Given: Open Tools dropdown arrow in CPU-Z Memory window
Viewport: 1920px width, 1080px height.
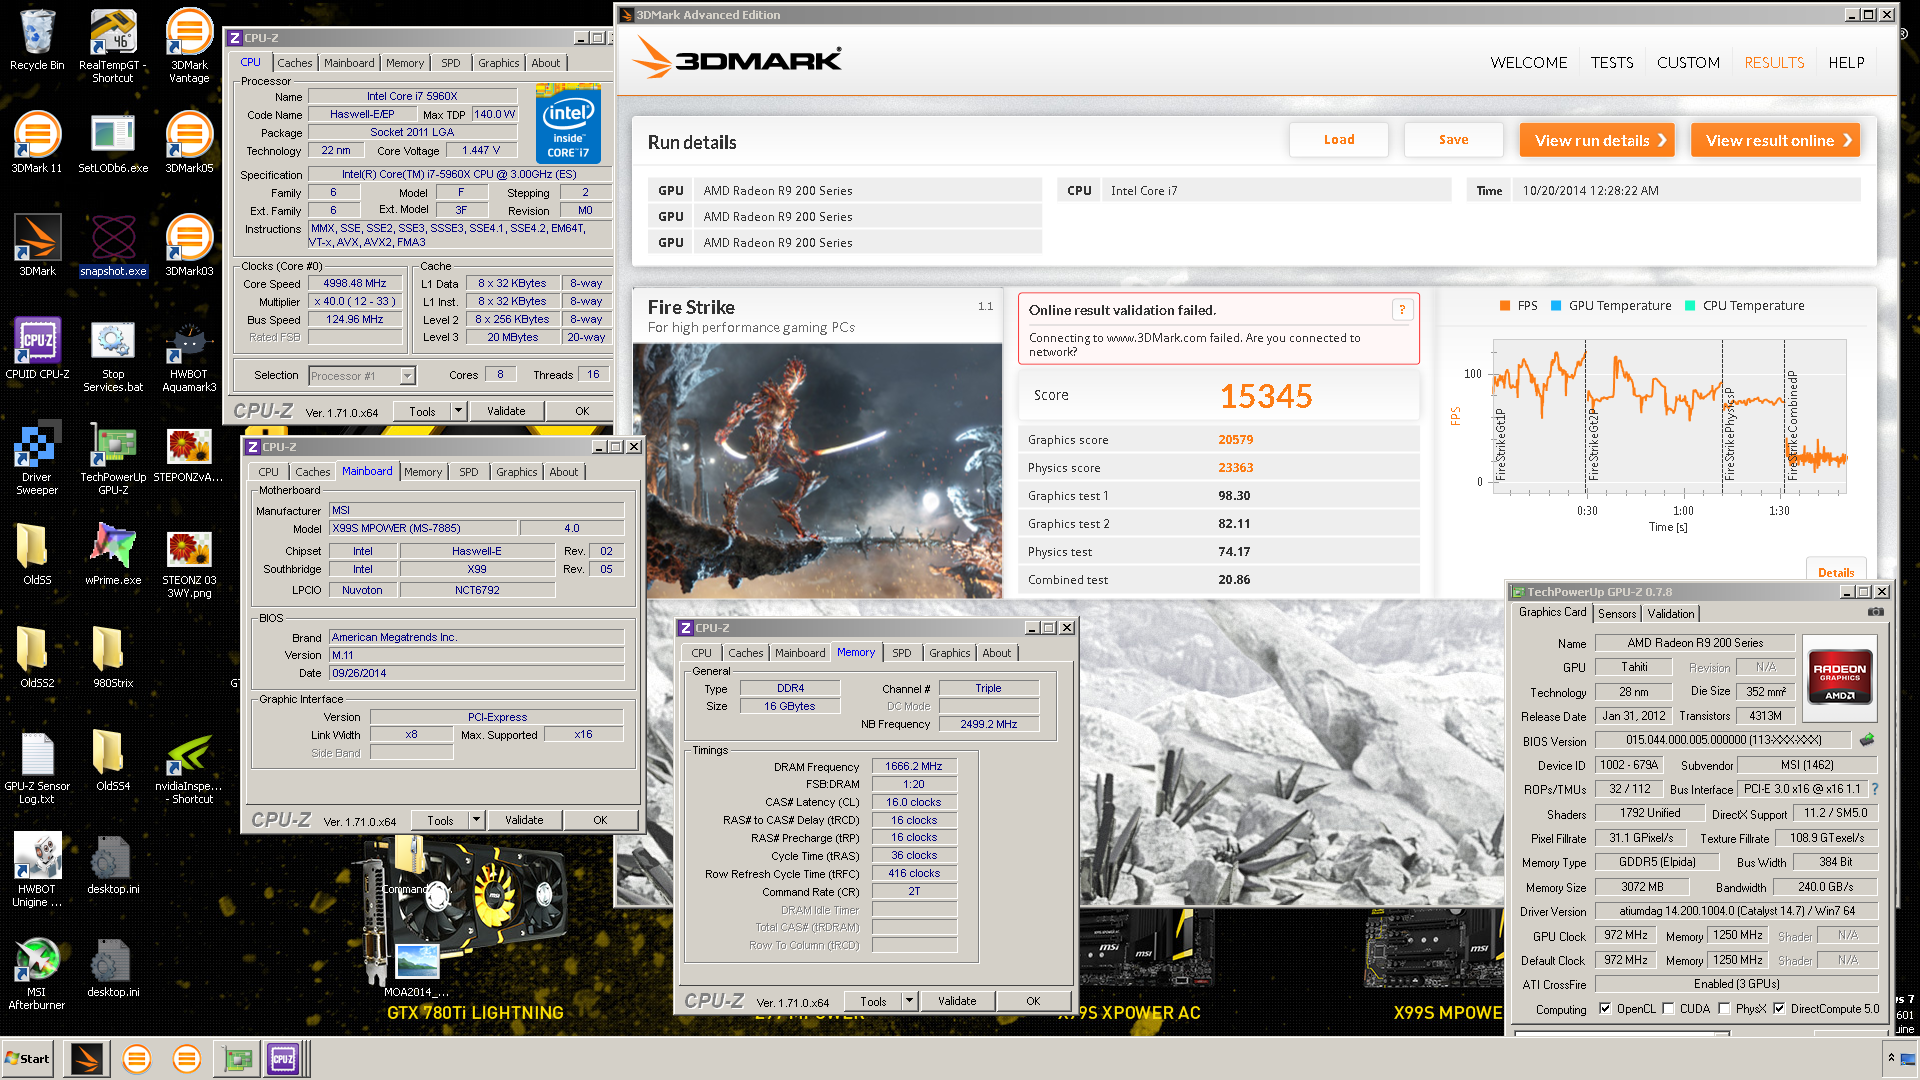Looking at the screenshot, I should pyautogui.click(x=909, y=1001).
